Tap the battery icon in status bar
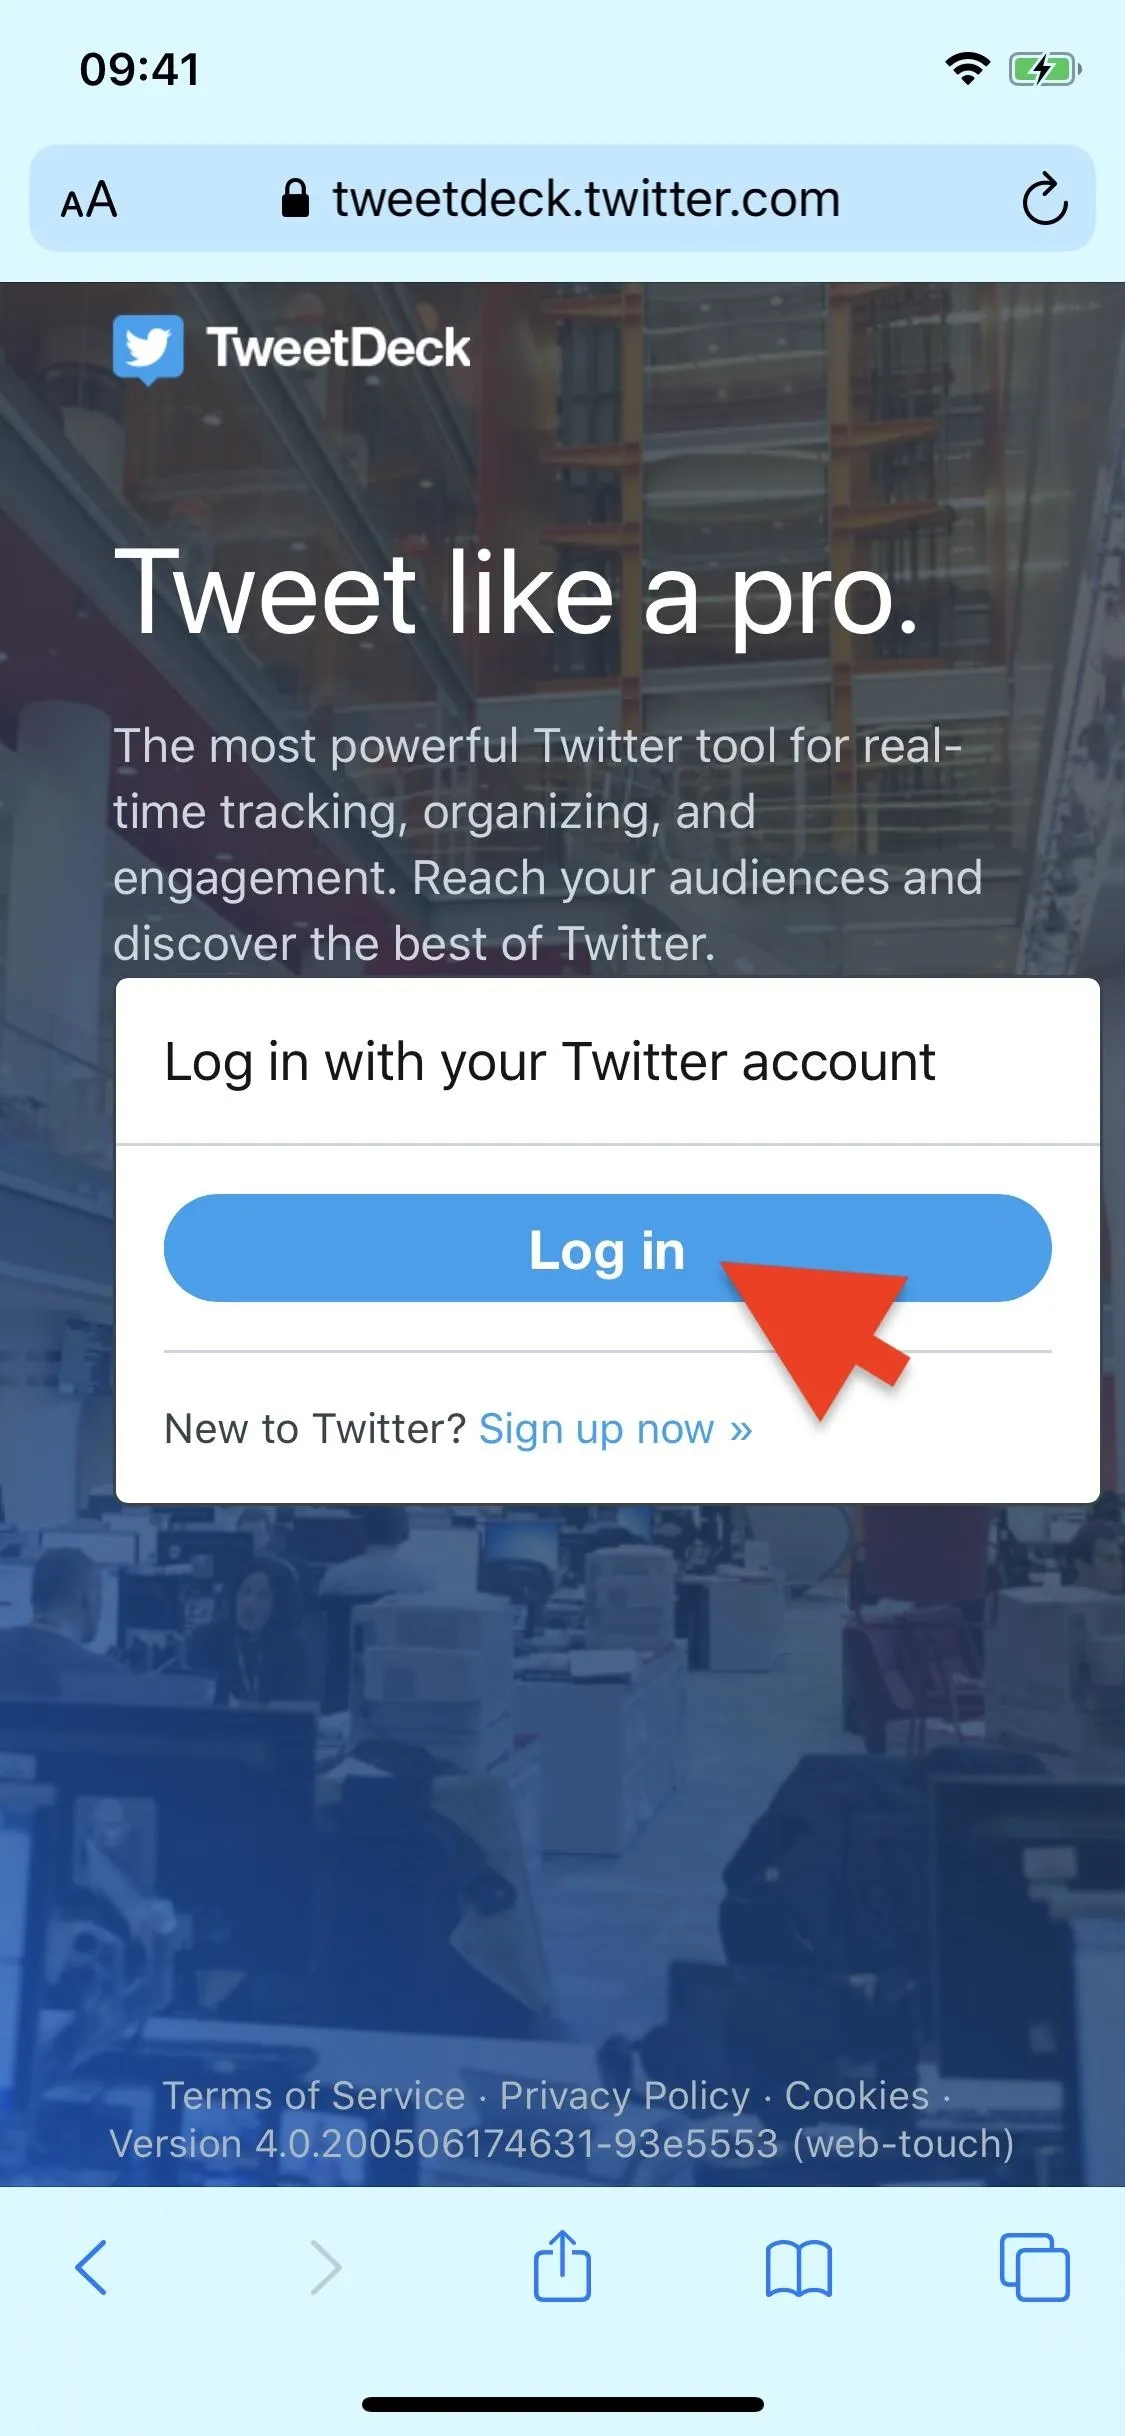The image size is (1125, 2436). pos(1045,69)
